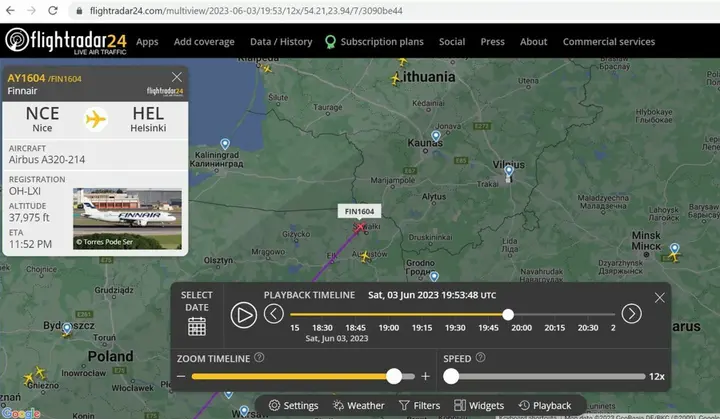Click the OH-LXI registration text
Screen dimensions: 720x419
(25, 191)
